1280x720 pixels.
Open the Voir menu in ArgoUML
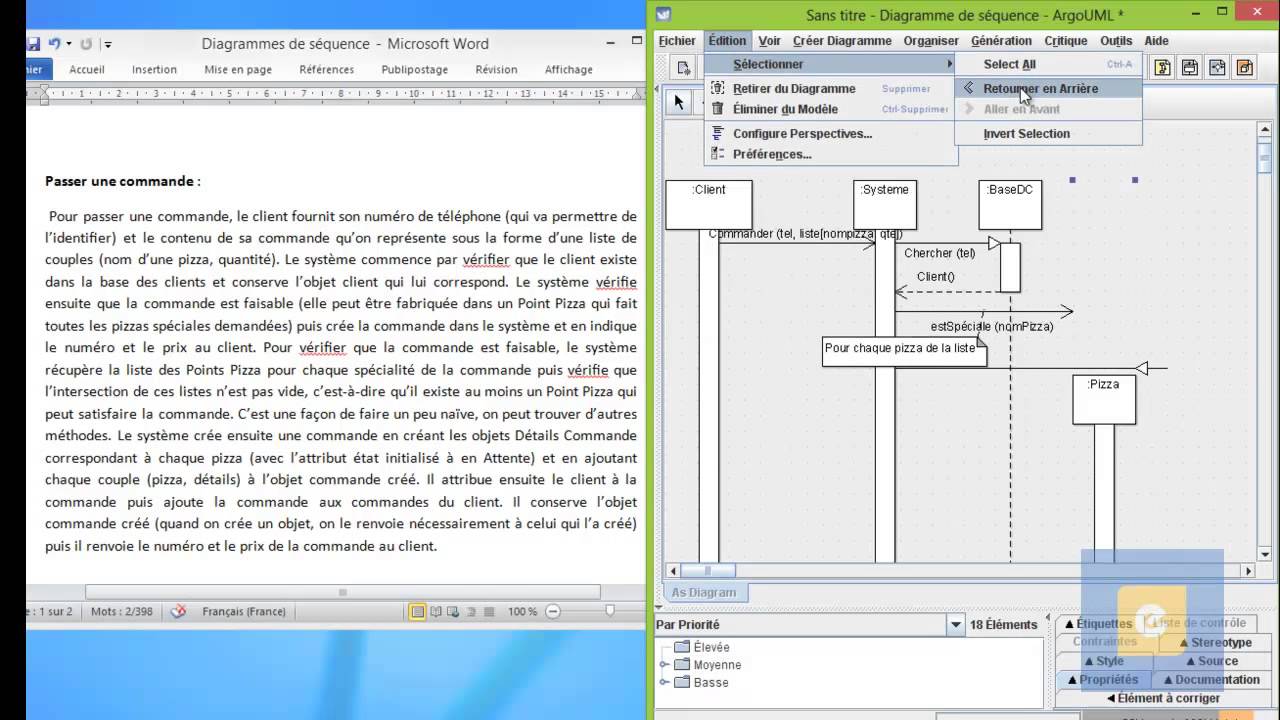769,41
